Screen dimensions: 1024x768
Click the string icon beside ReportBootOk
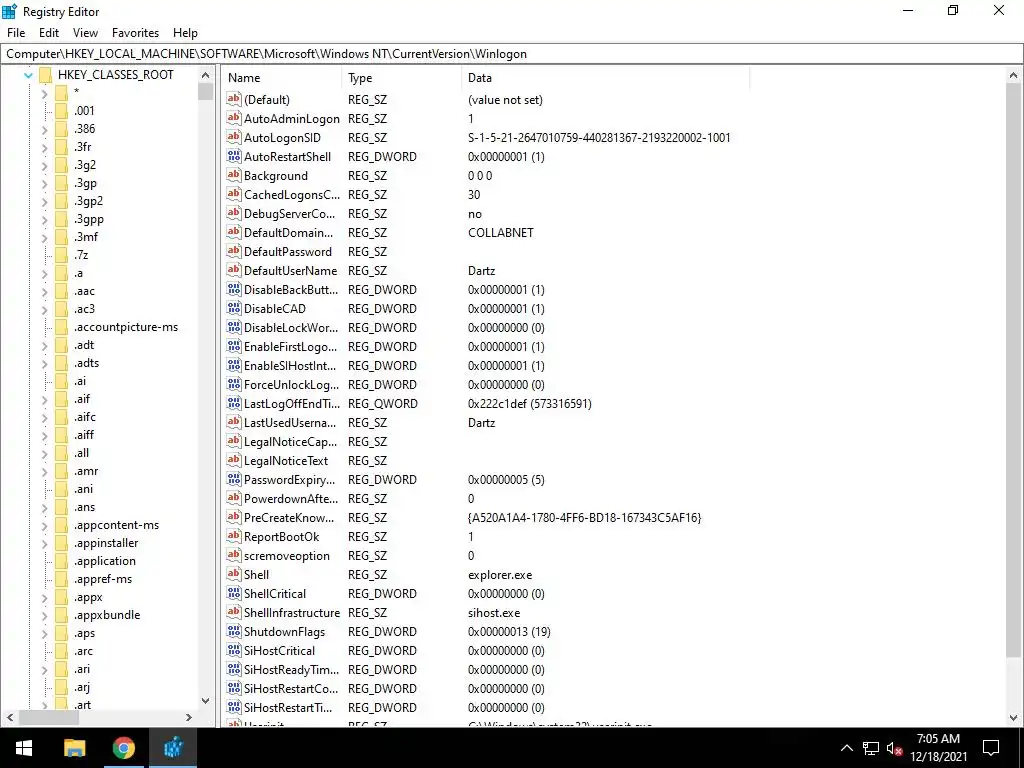(234, 536)
